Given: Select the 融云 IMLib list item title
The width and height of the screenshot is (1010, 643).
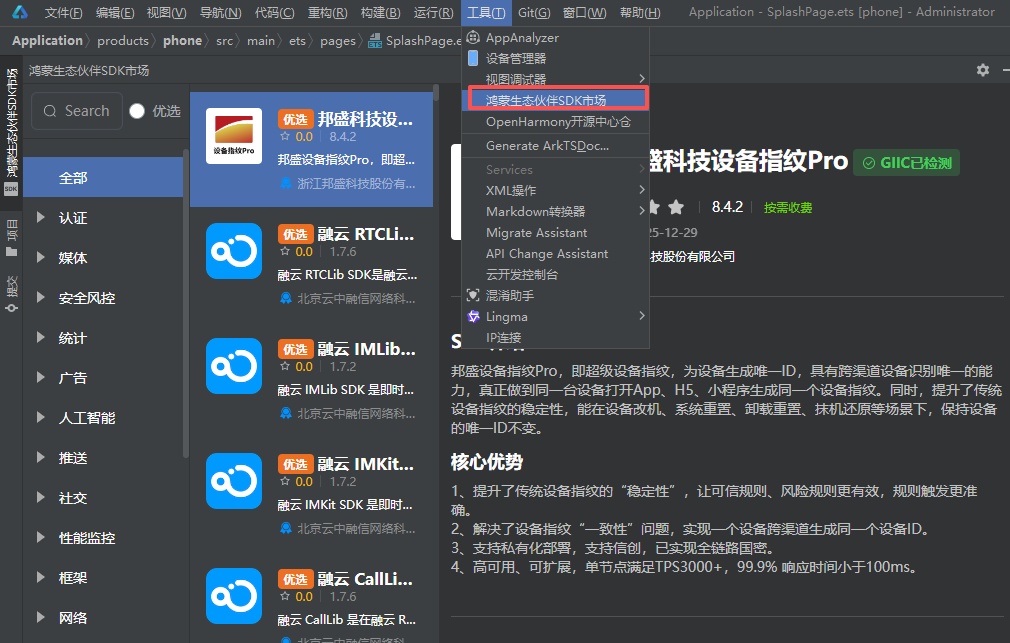Looking at the screenshot, I should [366, 349].
